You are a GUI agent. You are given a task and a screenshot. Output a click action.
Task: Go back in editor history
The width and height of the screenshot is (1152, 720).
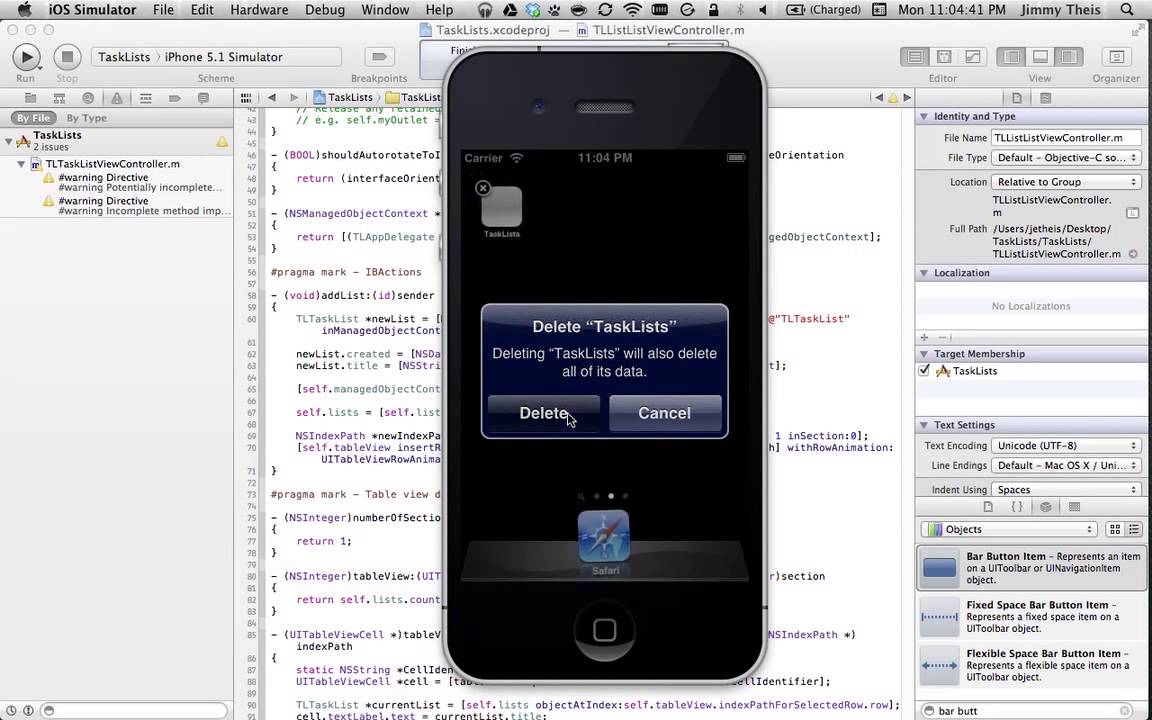(272, 97)
